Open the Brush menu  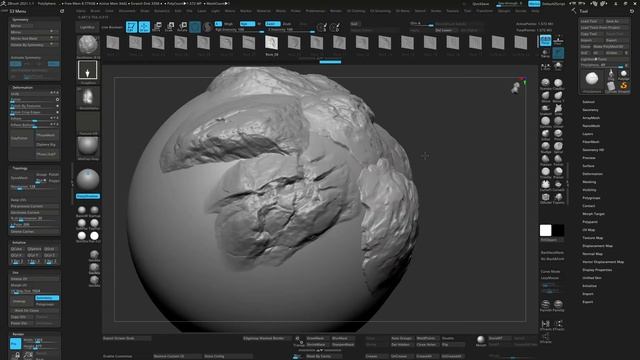[x=95, y=11]
